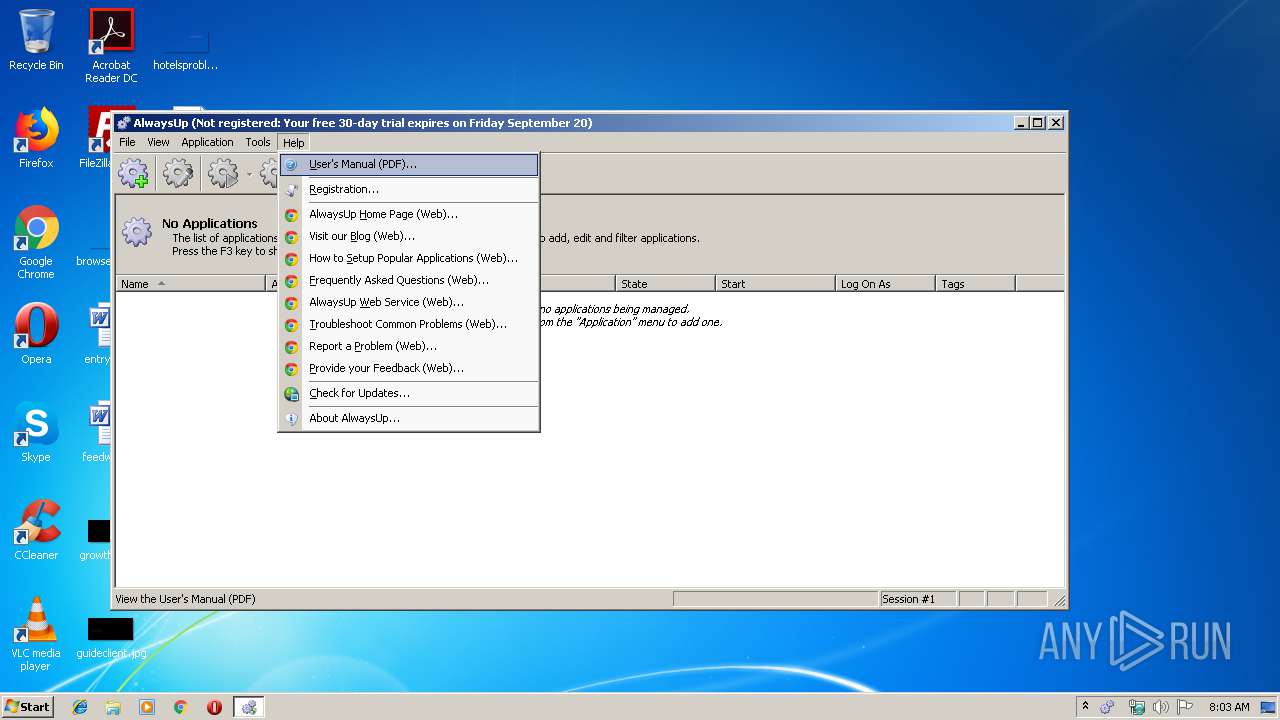
Task: Choose Visit our Blog (Web)
Action: click(x=409, y=236)
